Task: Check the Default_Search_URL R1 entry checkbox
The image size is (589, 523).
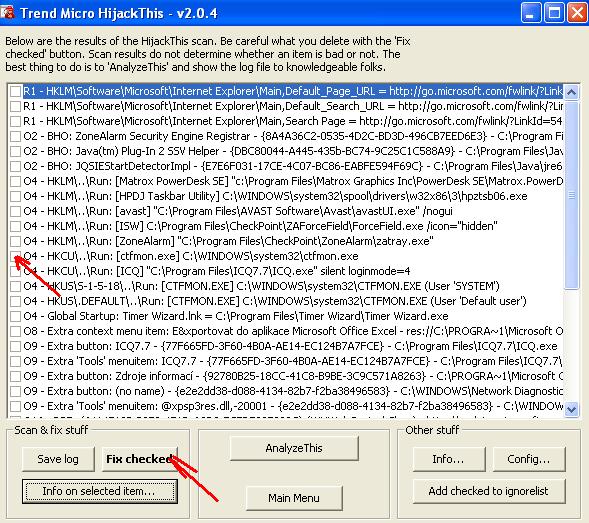Action: (15, 106)
